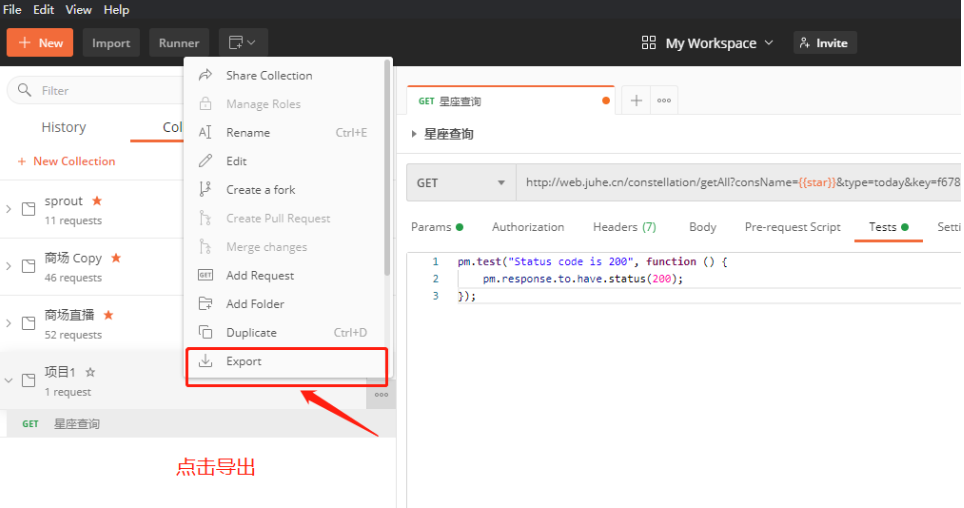Select the GET 星座查询 request tab
This screenshot has width=964, height=508.
coord(510,101)
